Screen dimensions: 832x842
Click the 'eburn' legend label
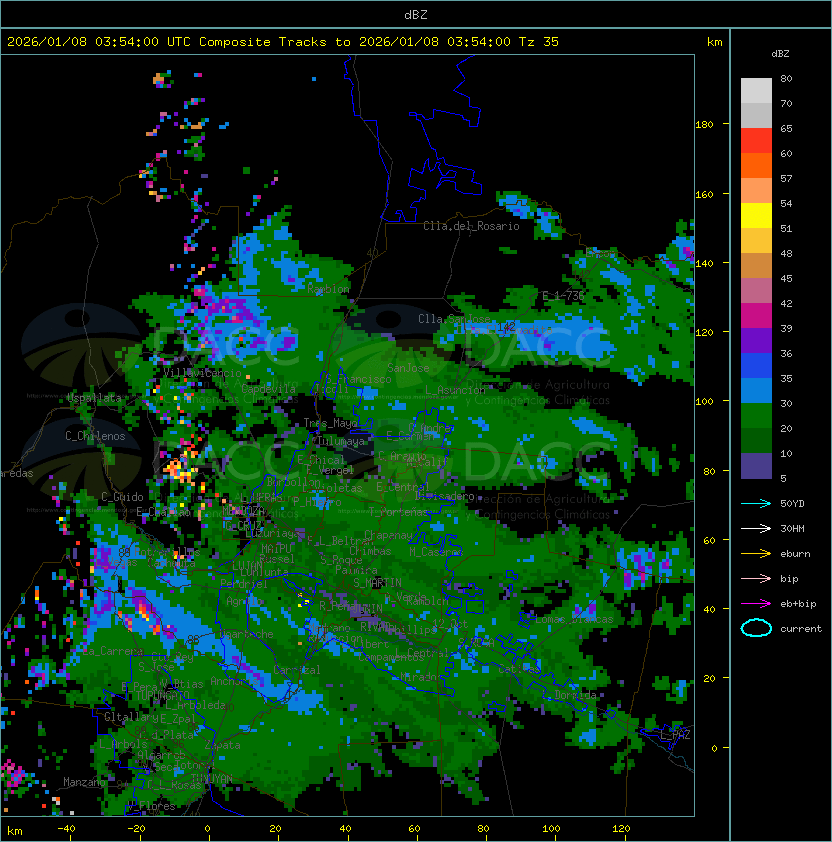[795, 554]
